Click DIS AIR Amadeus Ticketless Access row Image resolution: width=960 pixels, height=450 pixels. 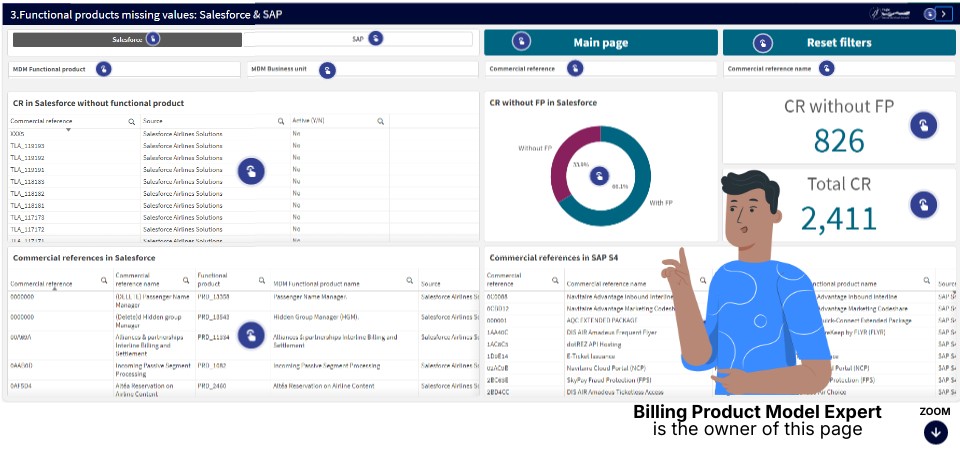[615, 392]
